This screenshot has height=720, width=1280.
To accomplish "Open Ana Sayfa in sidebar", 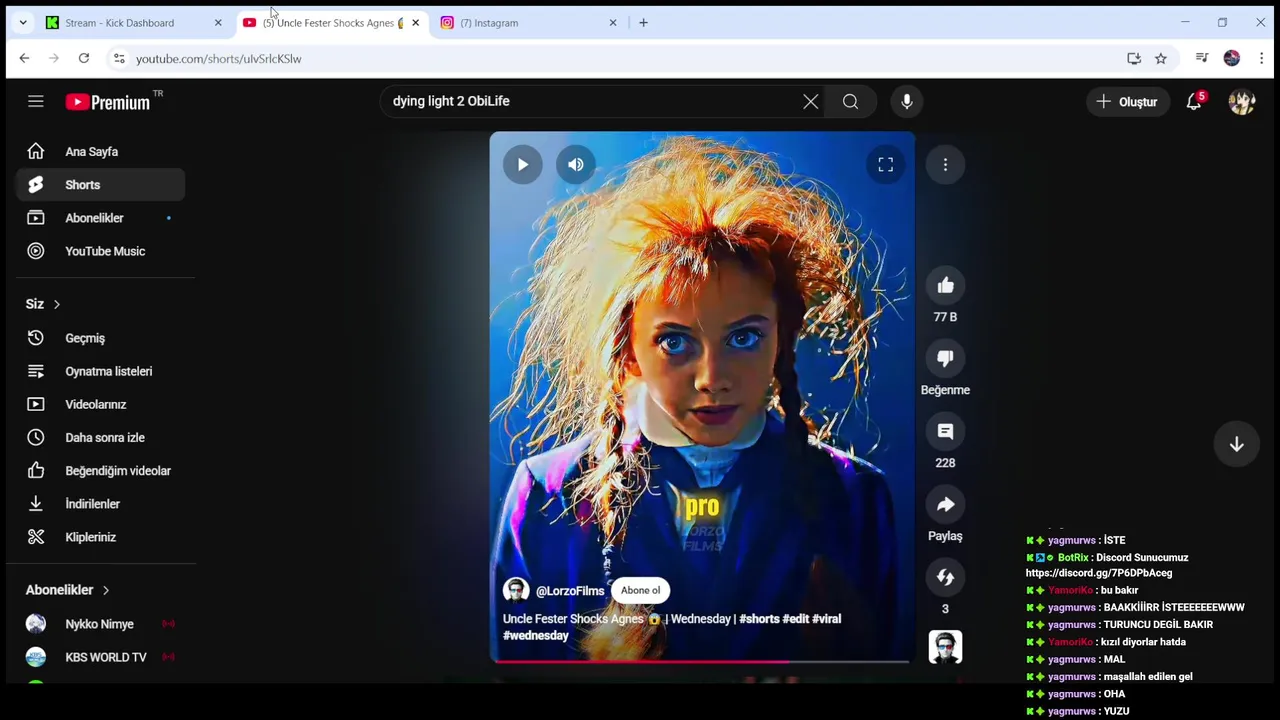I will coord(100,152).
